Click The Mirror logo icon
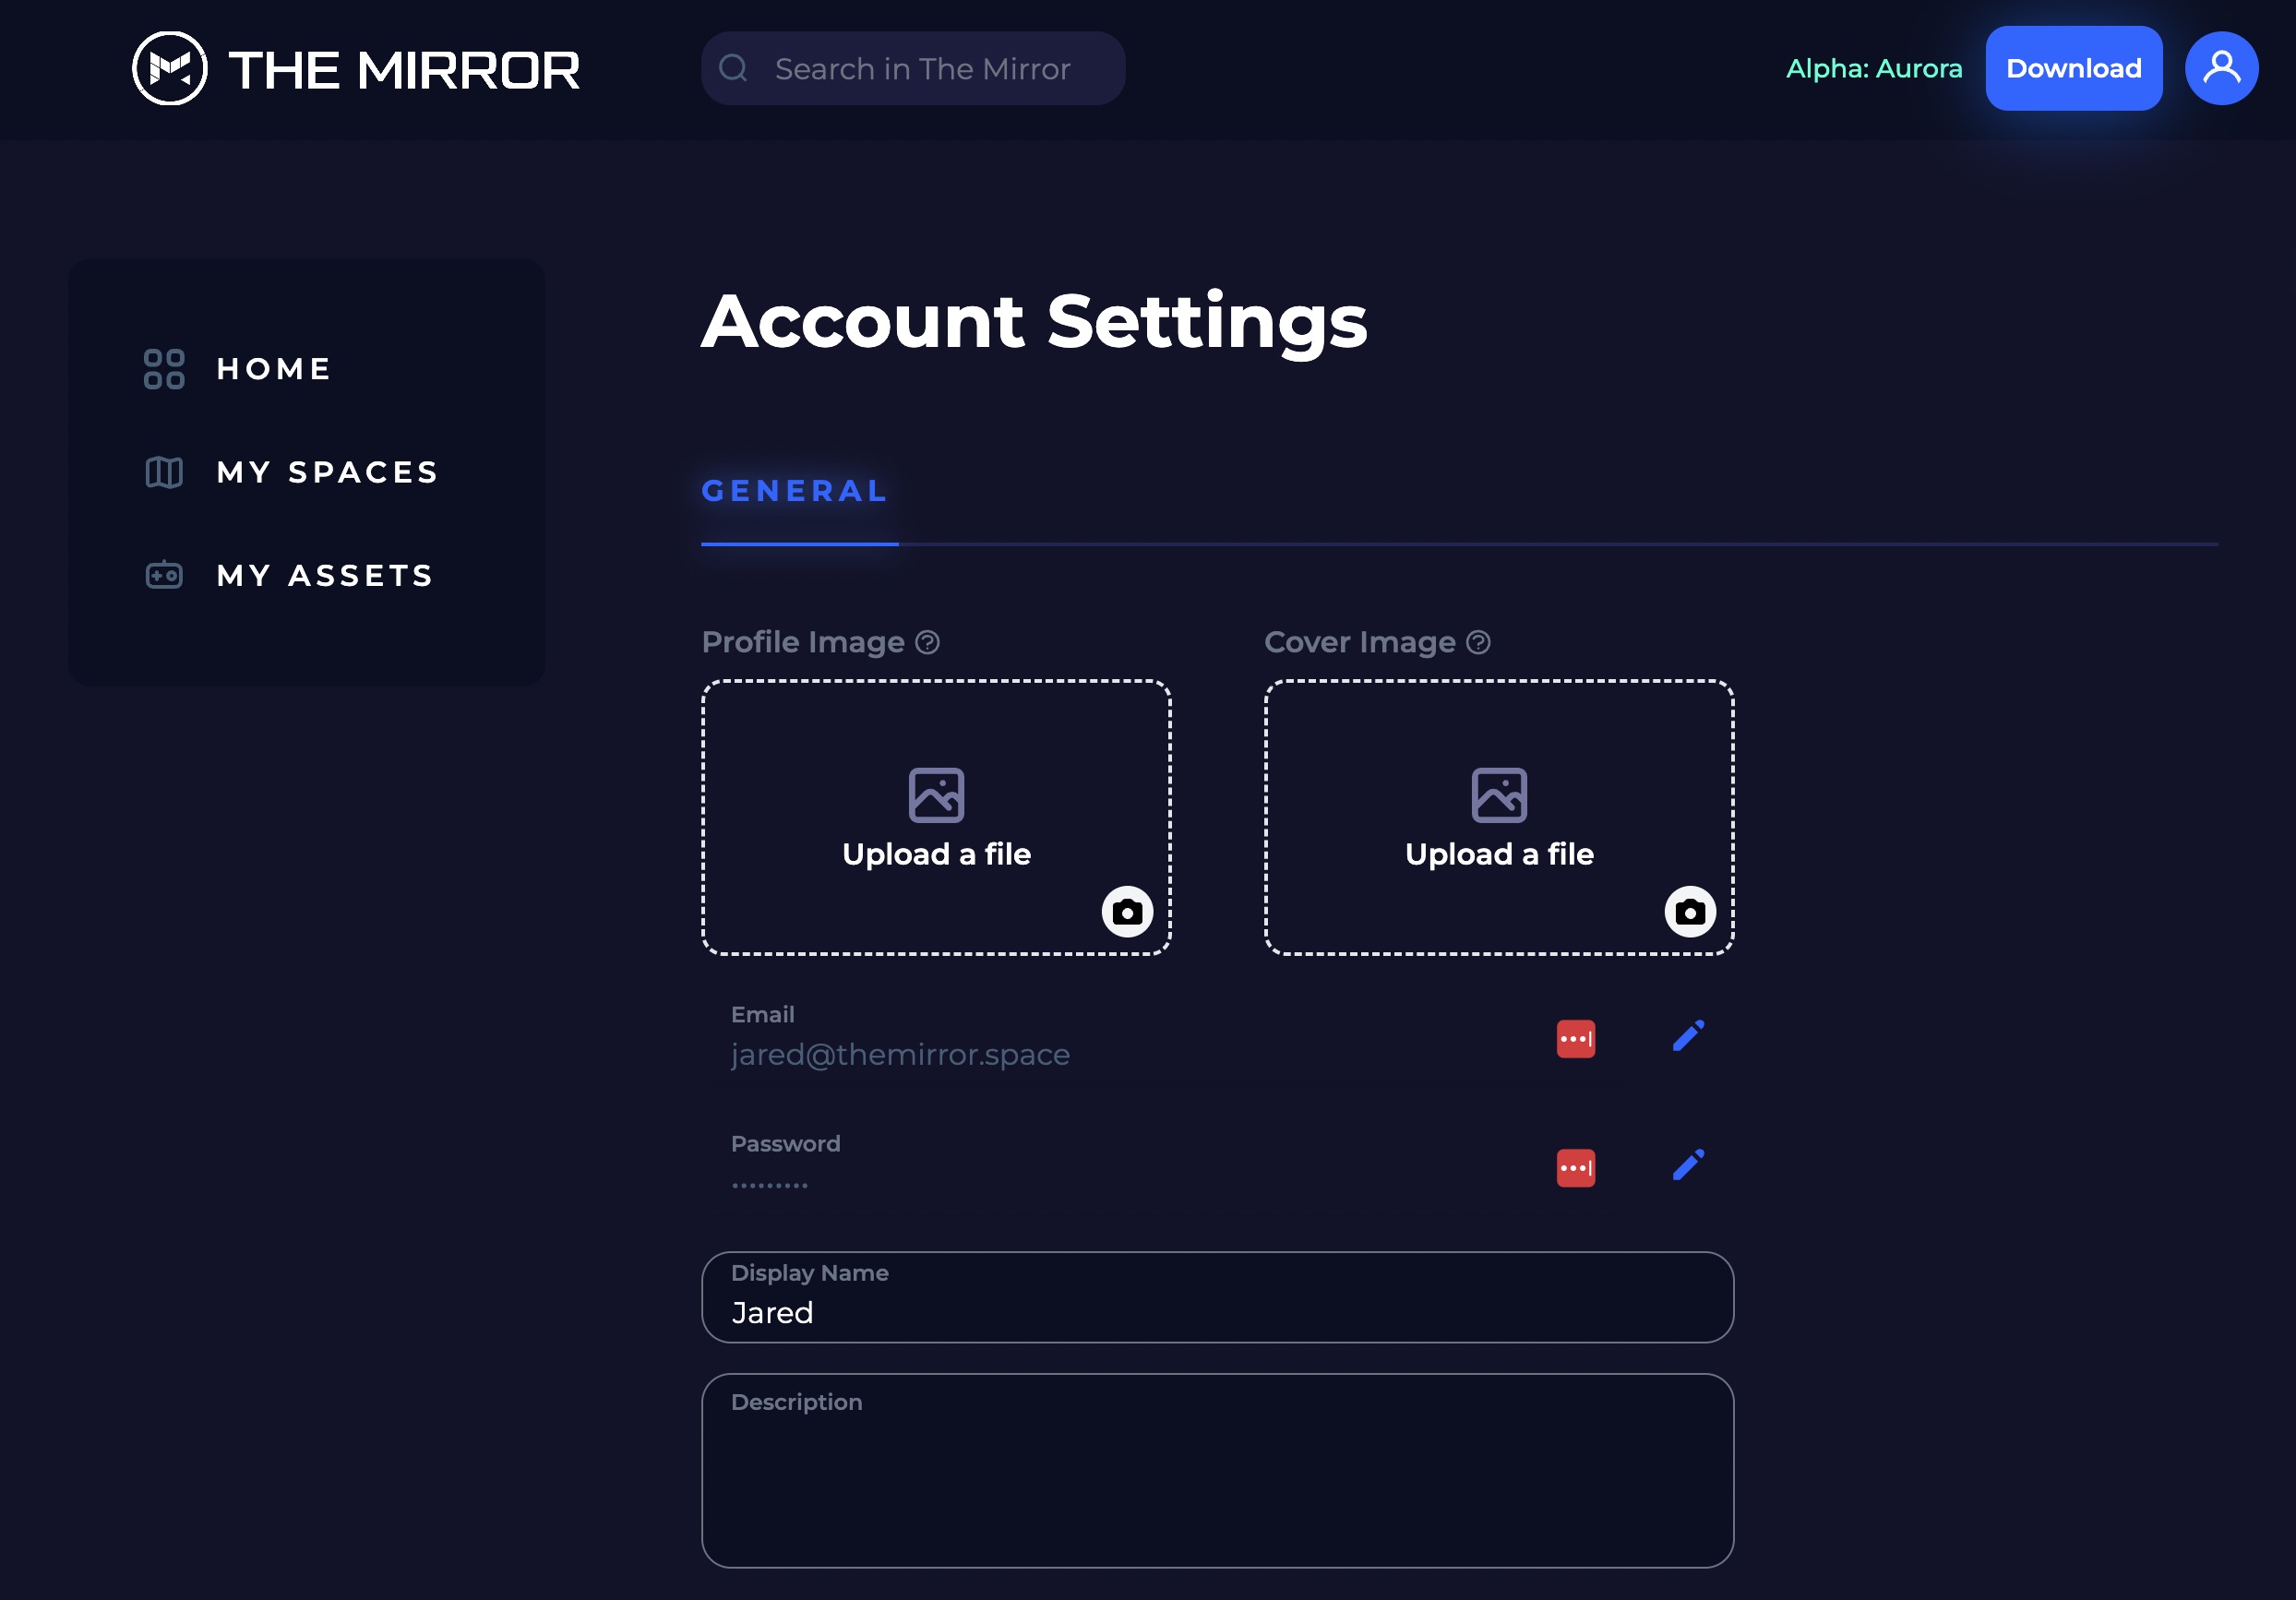The image size is (2296, 1600). (x=170, y=68)
